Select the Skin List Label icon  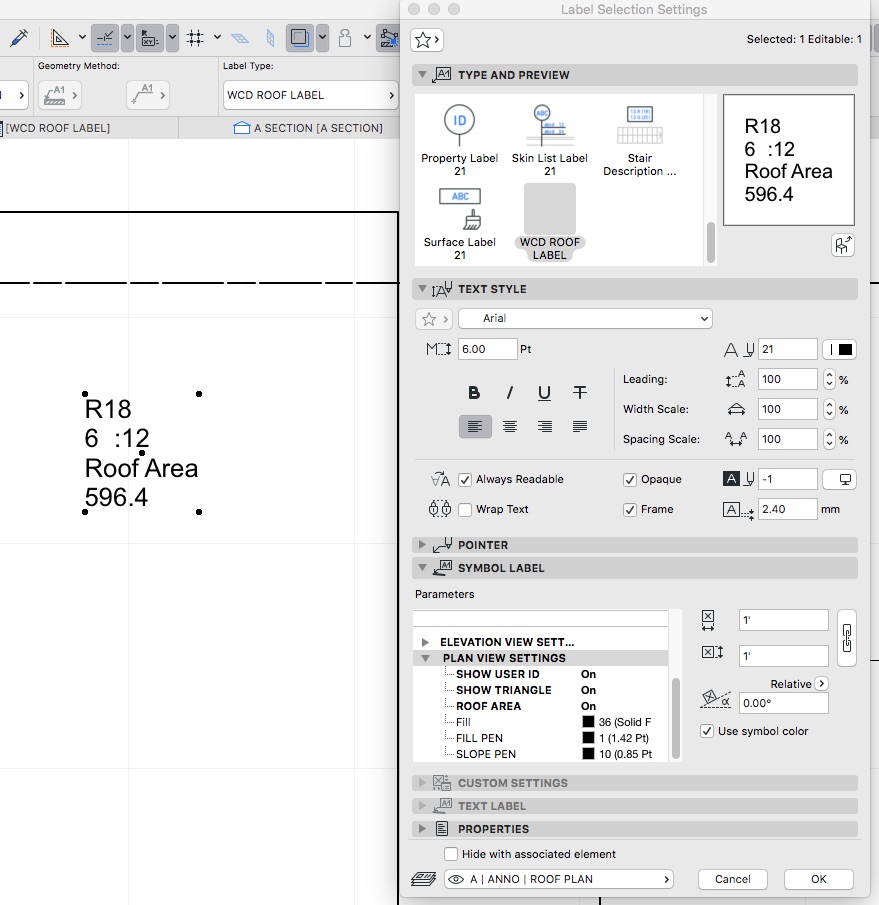pos(549,125)
